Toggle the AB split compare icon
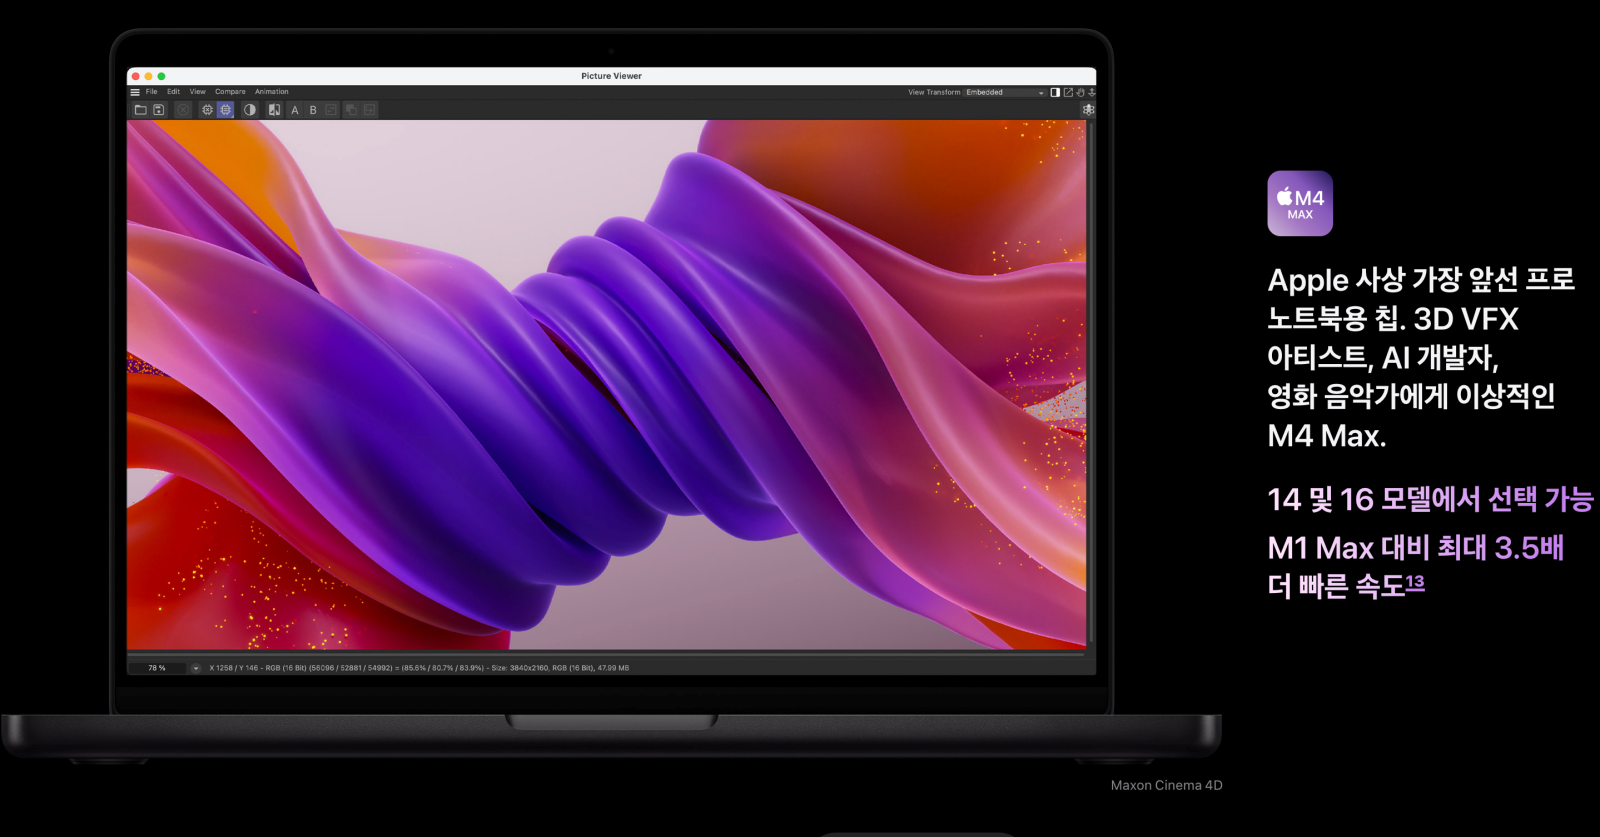 [x=274, y=110]
